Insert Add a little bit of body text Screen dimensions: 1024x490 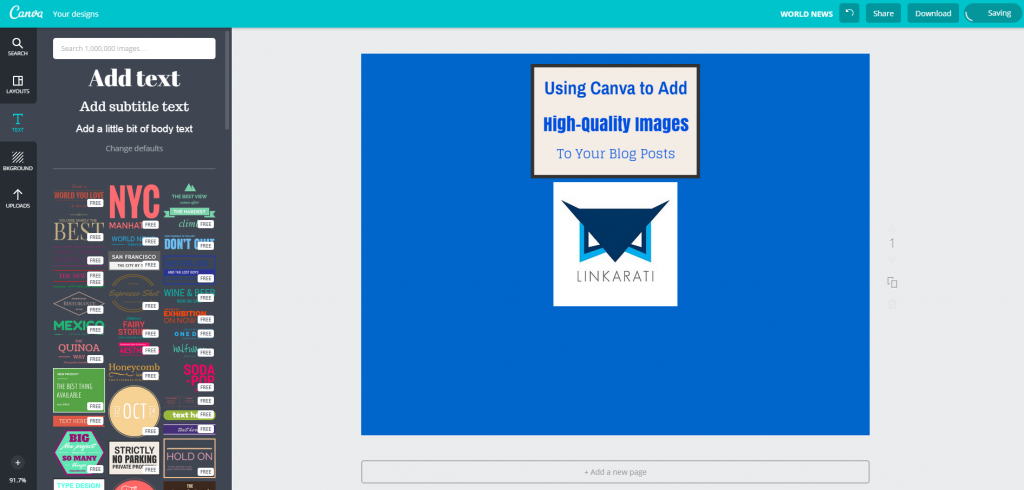134,129
